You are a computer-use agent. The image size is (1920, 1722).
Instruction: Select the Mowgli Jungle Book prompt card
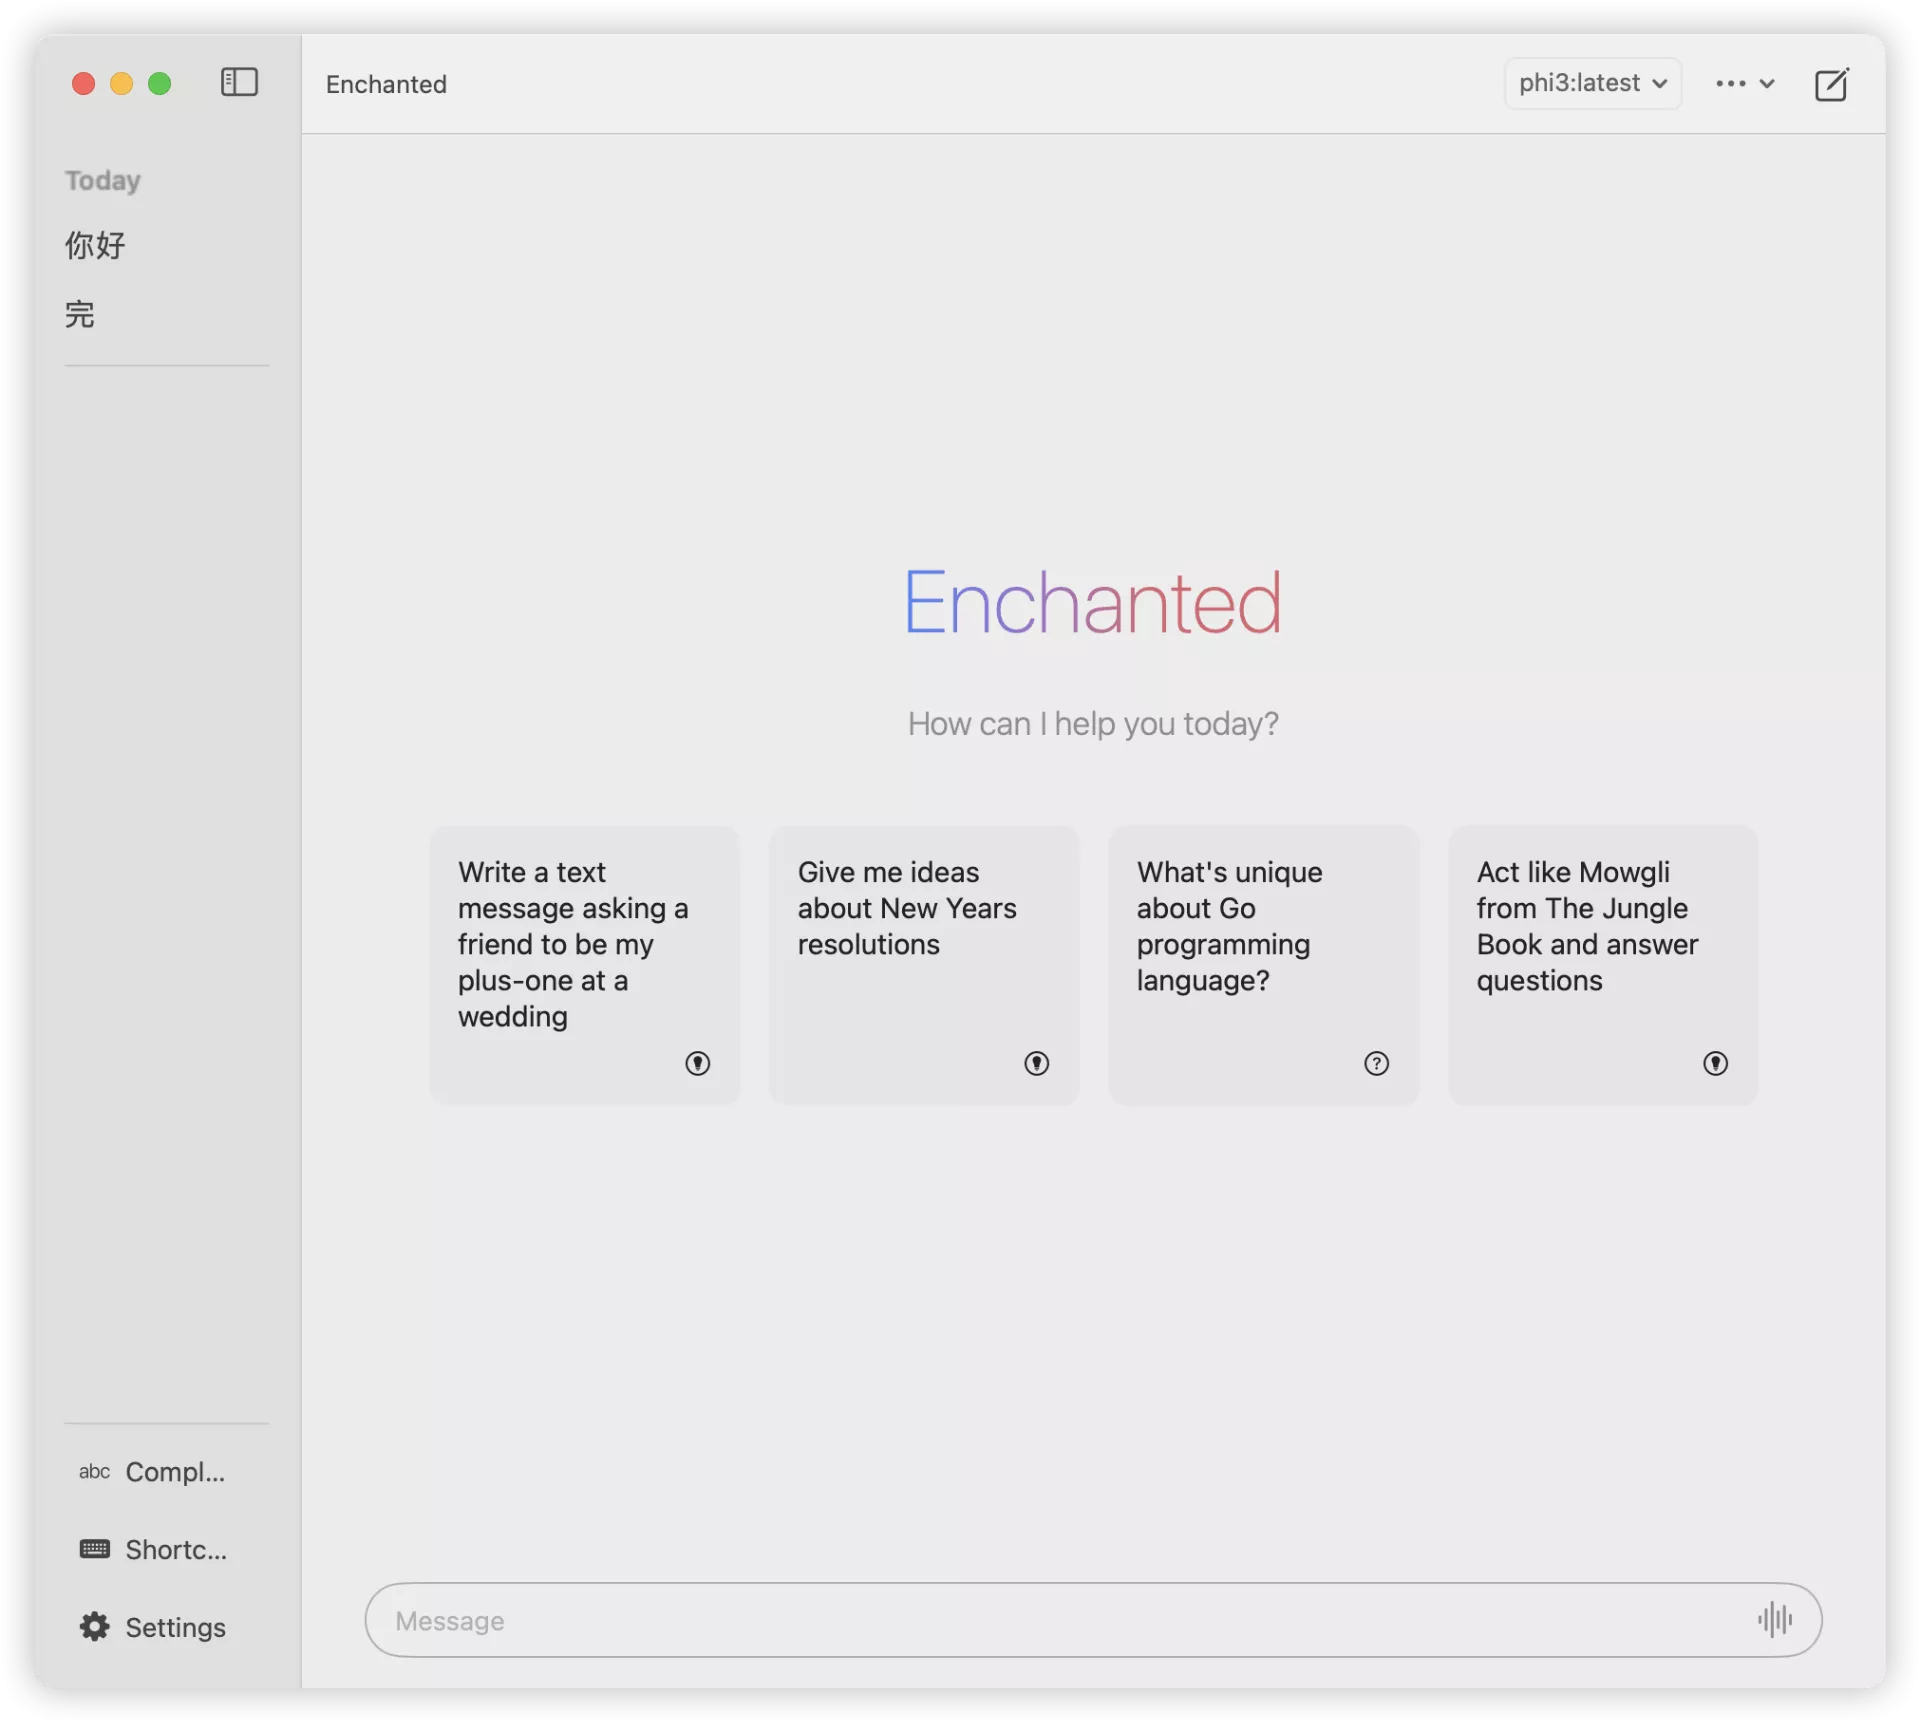click(x=1602, y=964)
